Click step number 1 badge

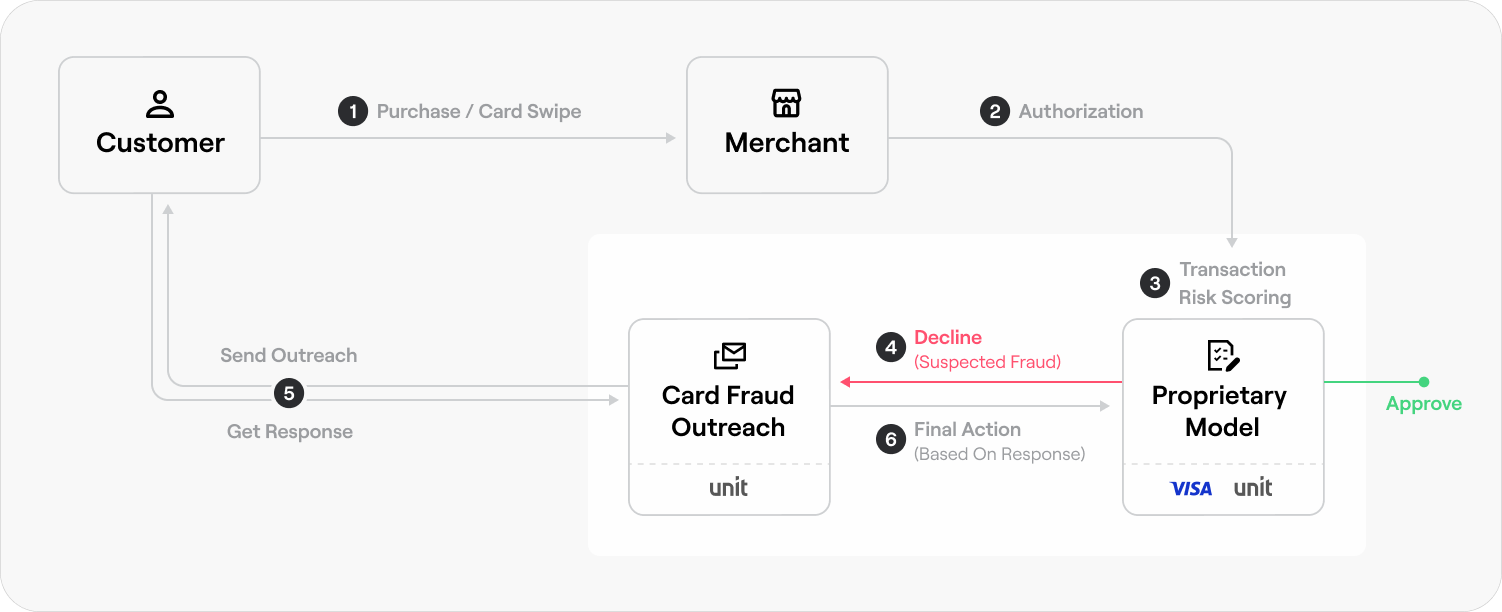coord(353,111)
